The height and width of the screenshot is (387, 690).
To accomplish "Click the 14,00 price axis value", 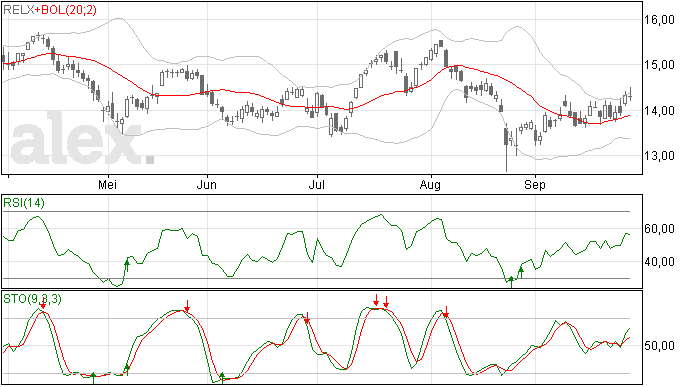I will [659, 111].
